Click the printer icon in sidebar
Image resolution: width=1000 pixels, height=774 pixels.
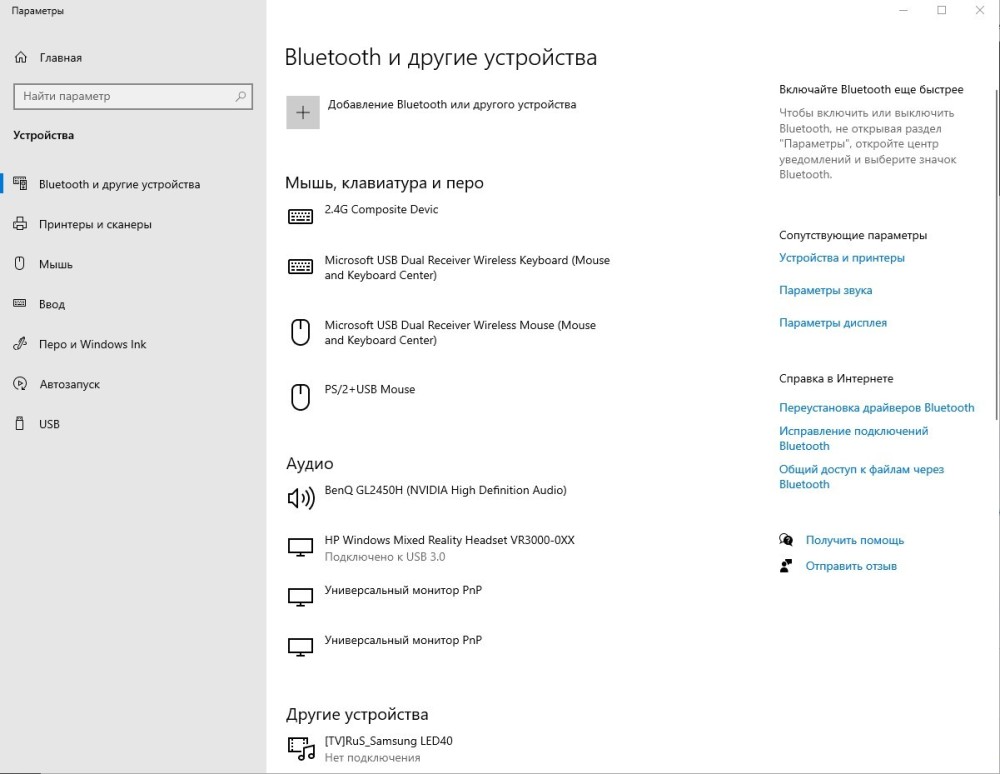coord(20,224)
